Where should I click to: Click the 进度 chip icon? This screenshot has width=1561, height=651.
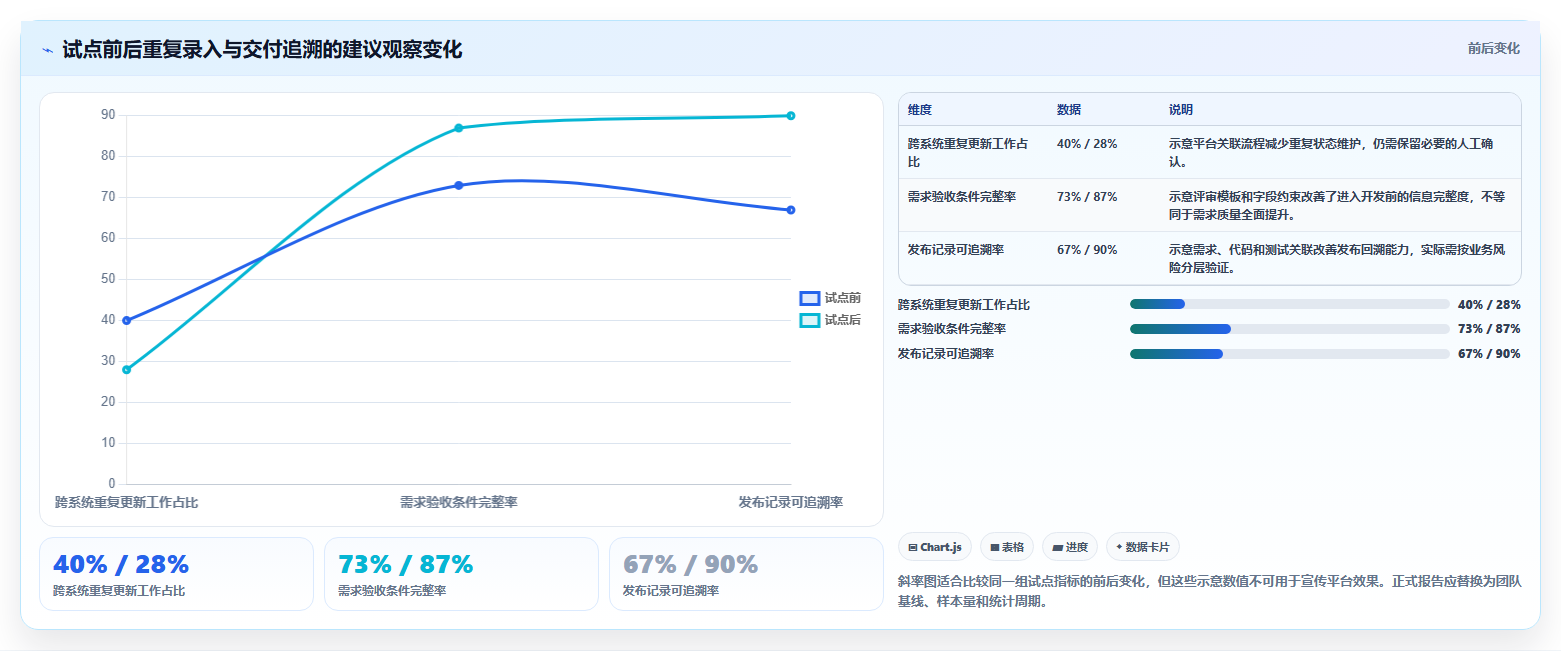pos(1057,547)
